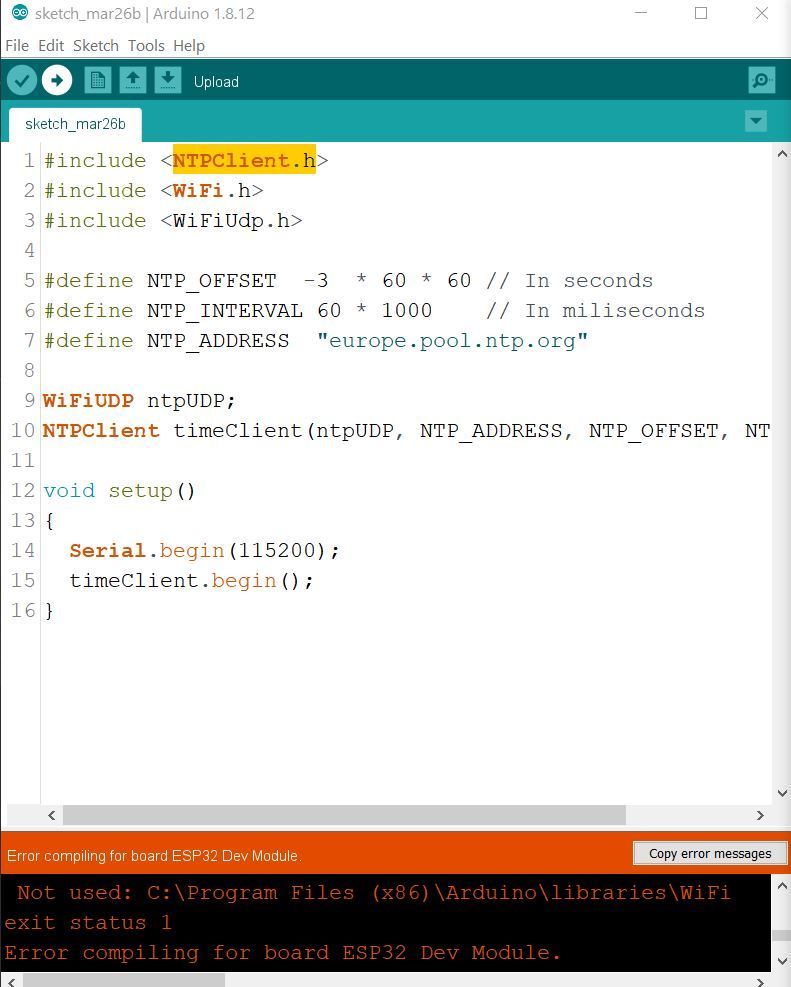Click the timeClient.begin() line
Screen dimensions: 791x987
[191, 580]
